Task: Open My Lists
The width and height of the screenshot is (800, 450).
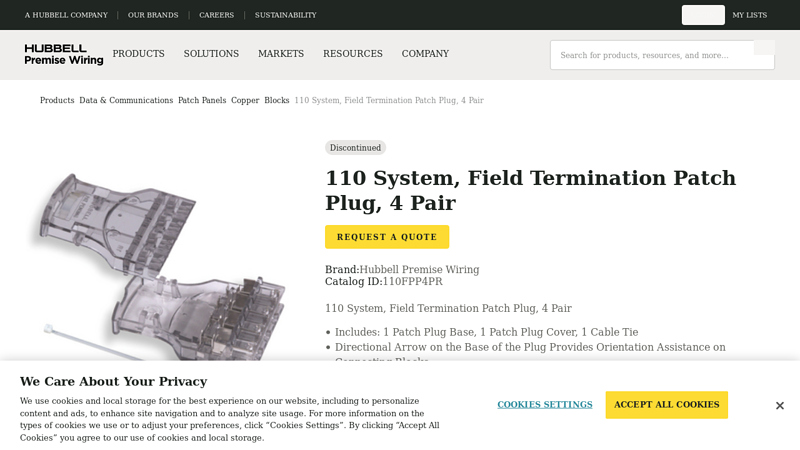Action: tap(749, 15)
